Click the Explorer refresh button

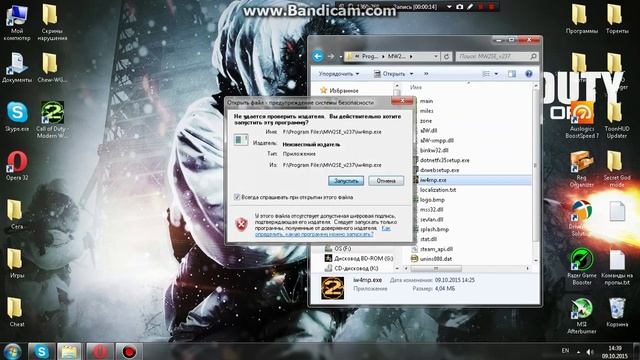pos(447,56)
